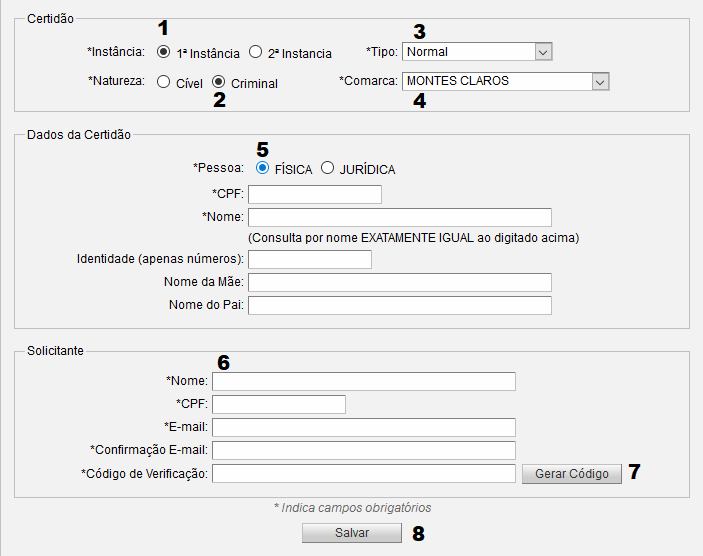The width and height of the screenshot is (703, 556).
Task: Focus the CPF field in Dados da Certidão
Action: coord(315,195)
